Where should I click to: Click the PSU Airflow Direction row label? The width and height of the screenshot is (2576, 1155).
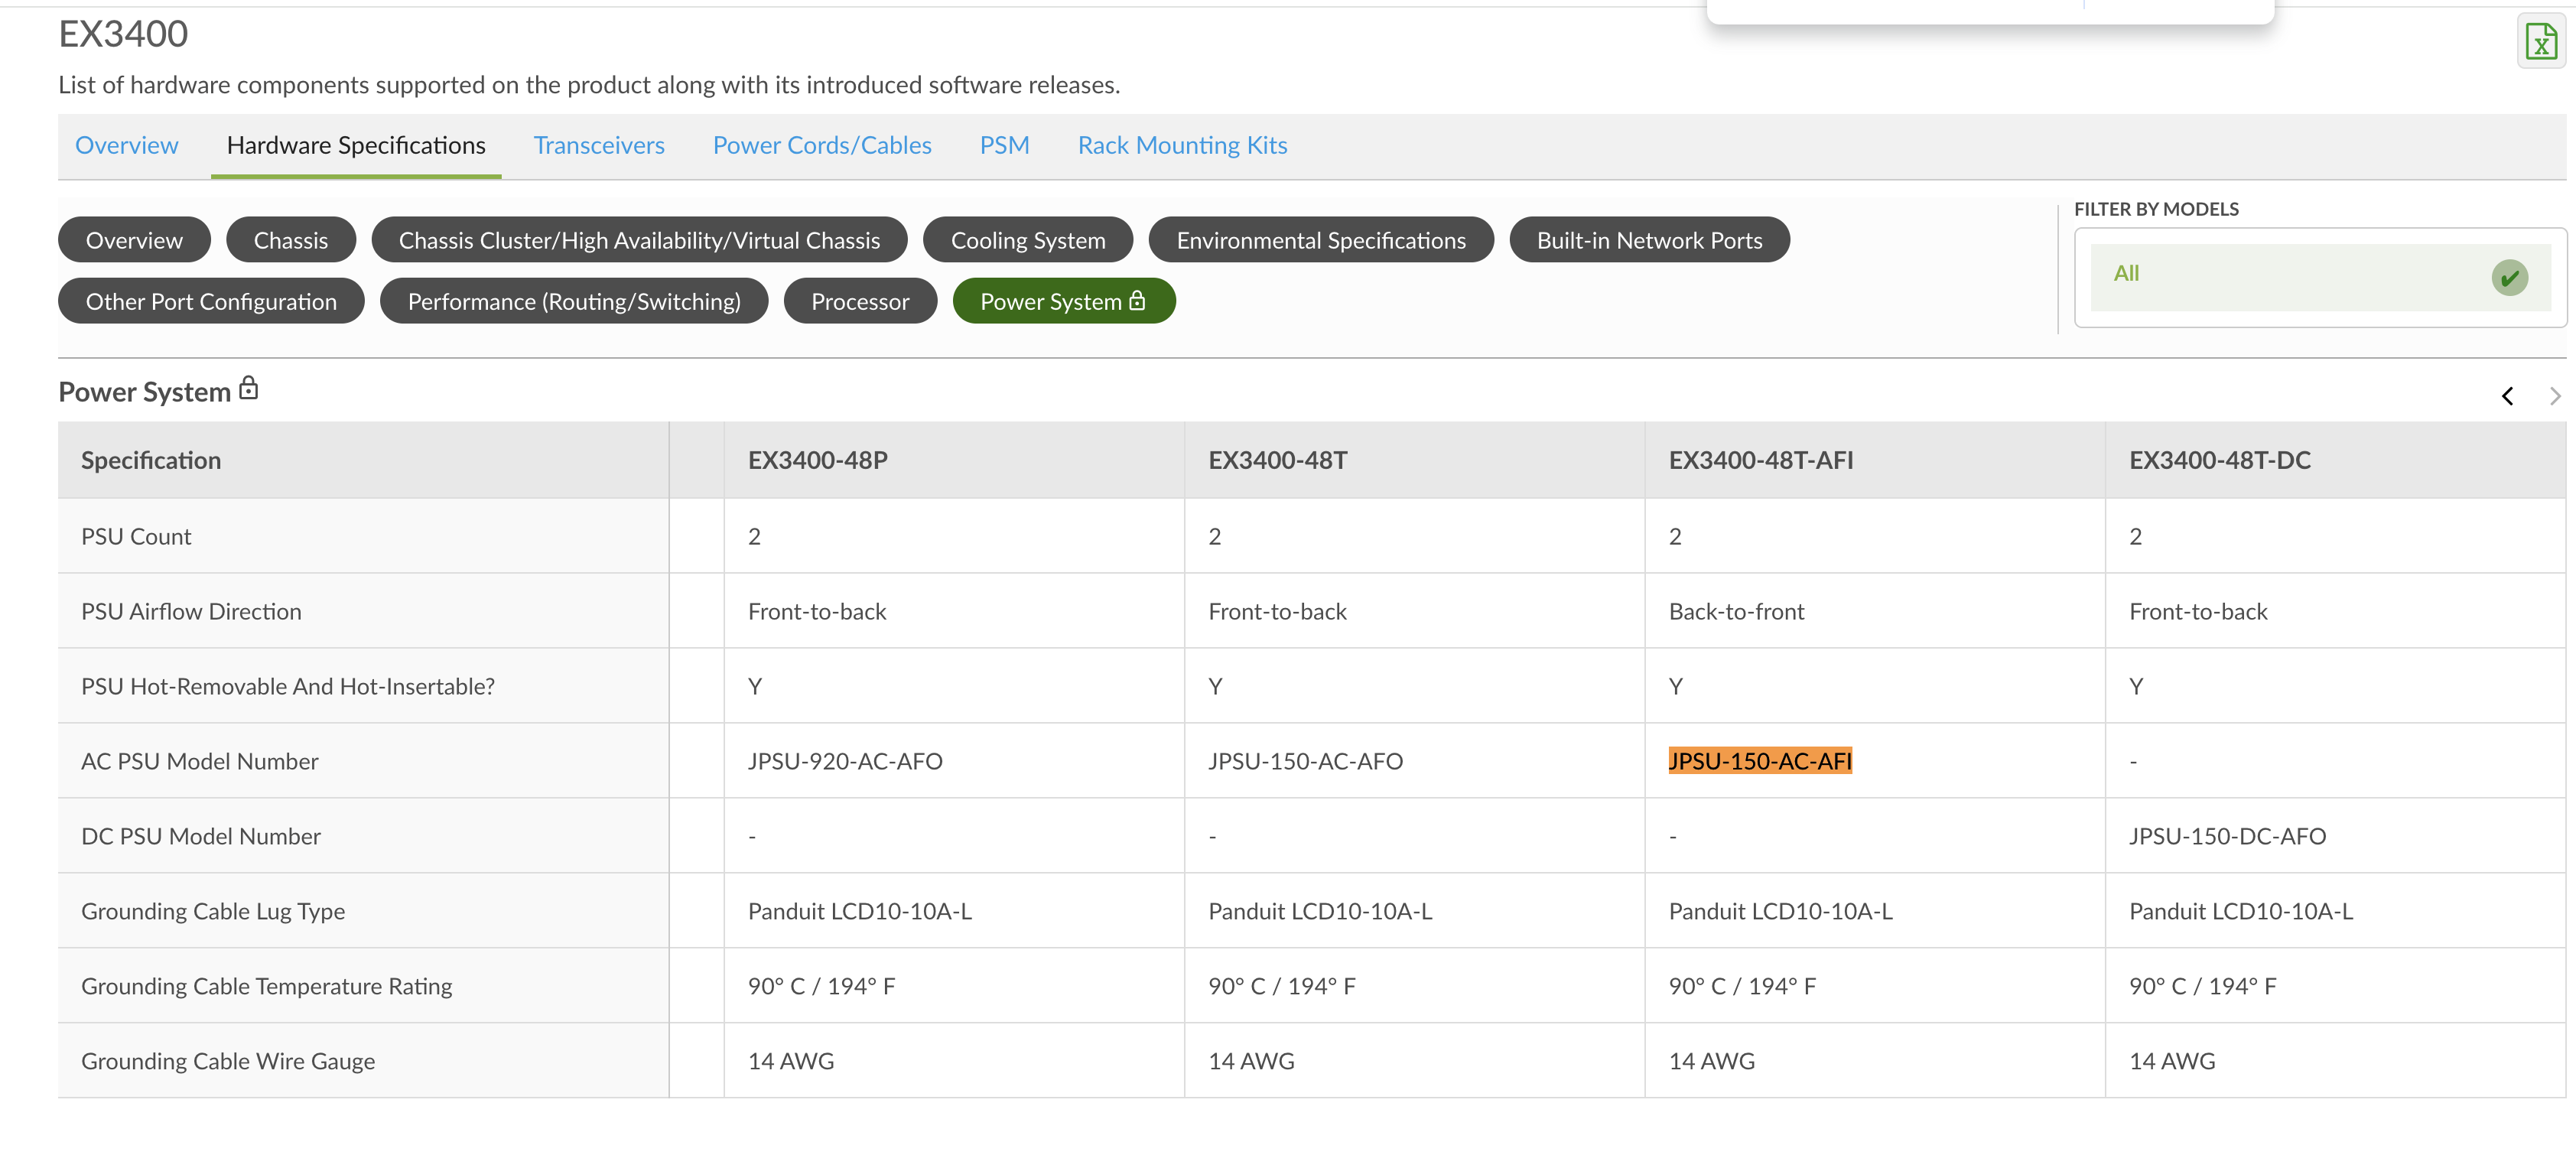[191, 611]
